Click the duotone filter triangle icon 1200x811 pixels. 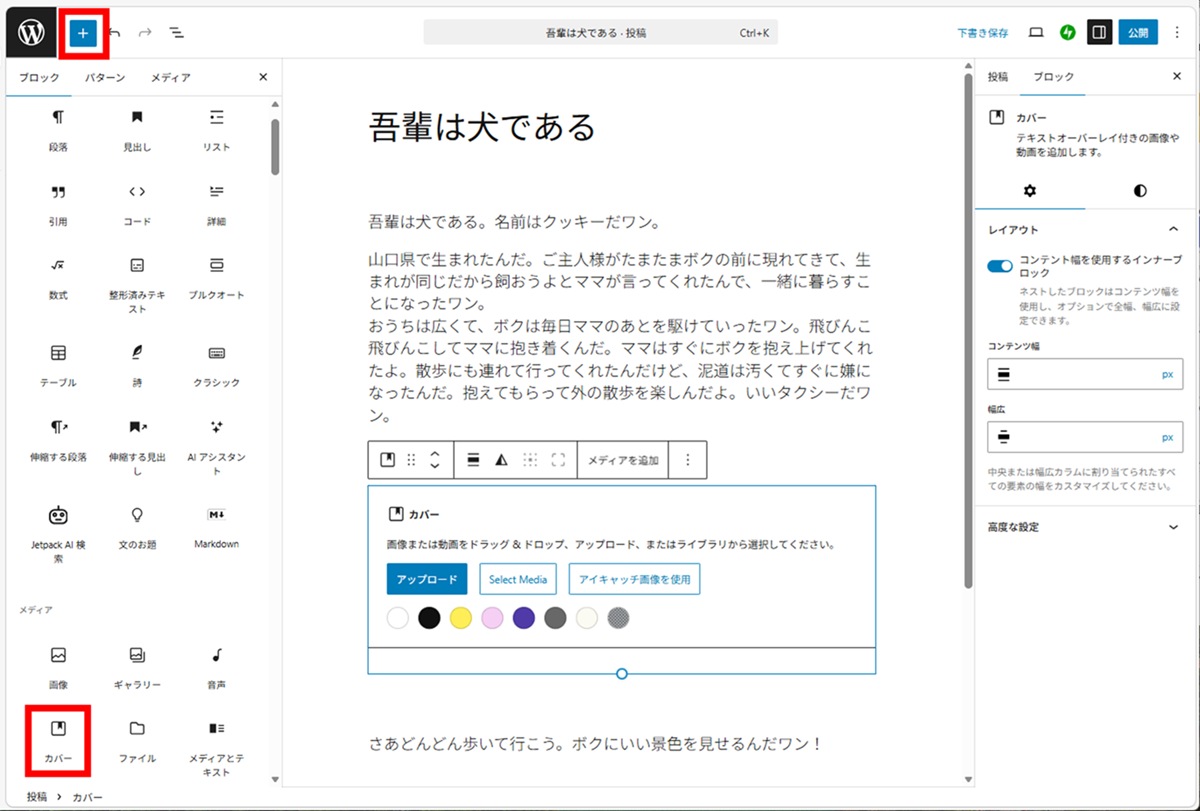pos(502,460)
